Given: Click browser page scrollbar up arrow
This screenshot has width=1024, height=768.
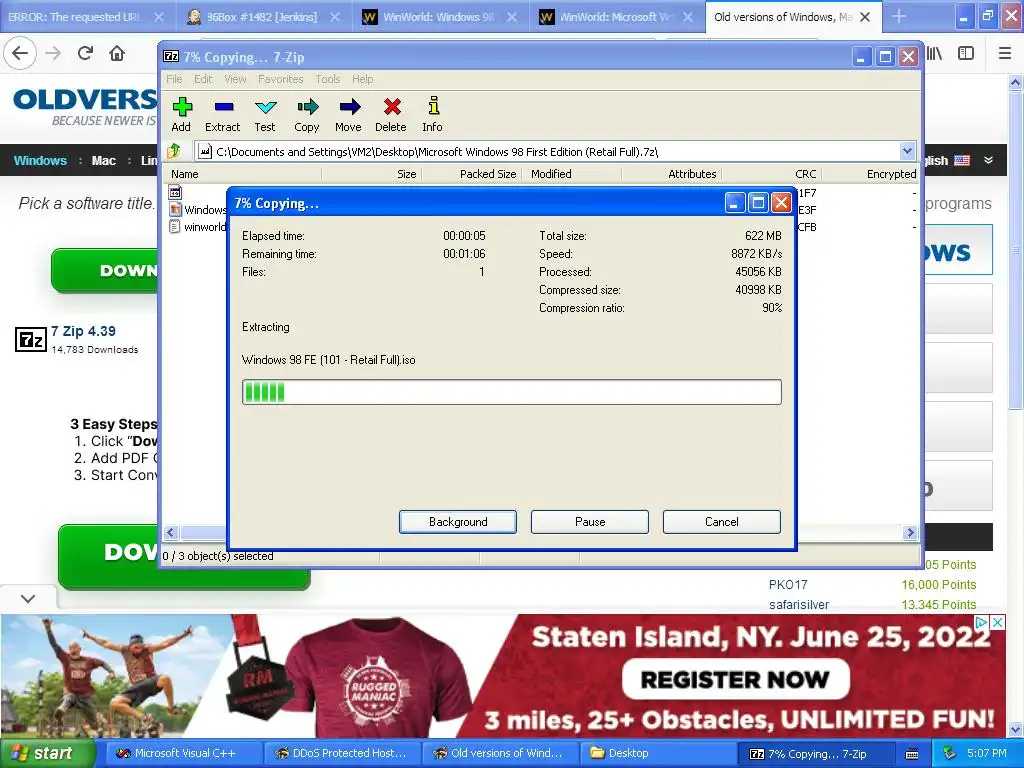Looking at the screenshot, I should tap(1016, 83).
